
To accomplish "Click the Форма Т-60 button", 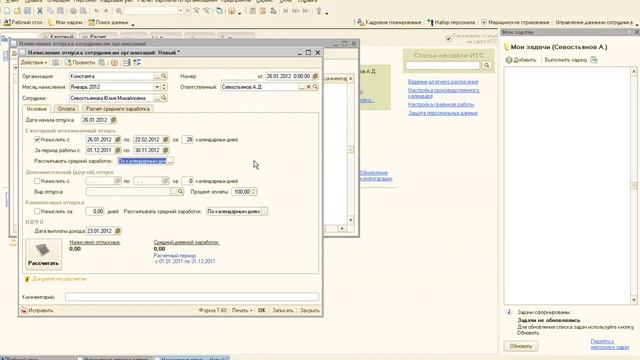I will click(213, 311).
